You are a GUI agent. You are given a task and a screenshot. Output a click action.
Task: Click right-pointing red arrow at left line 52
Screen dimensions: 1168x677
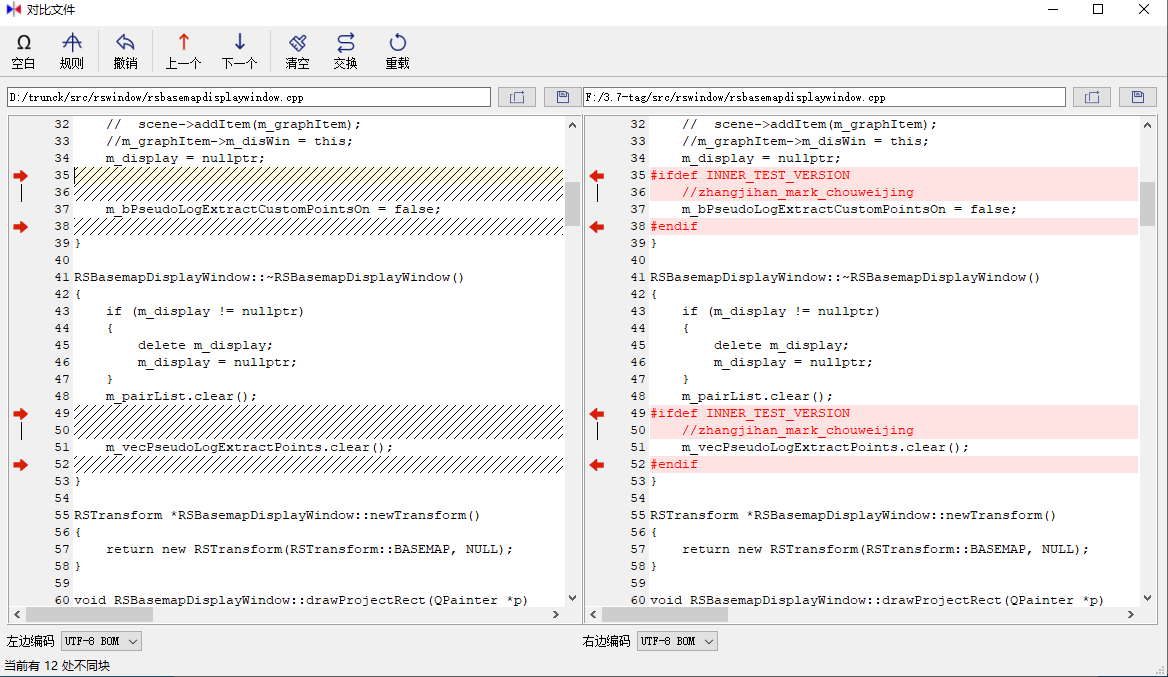click(20, 465)
